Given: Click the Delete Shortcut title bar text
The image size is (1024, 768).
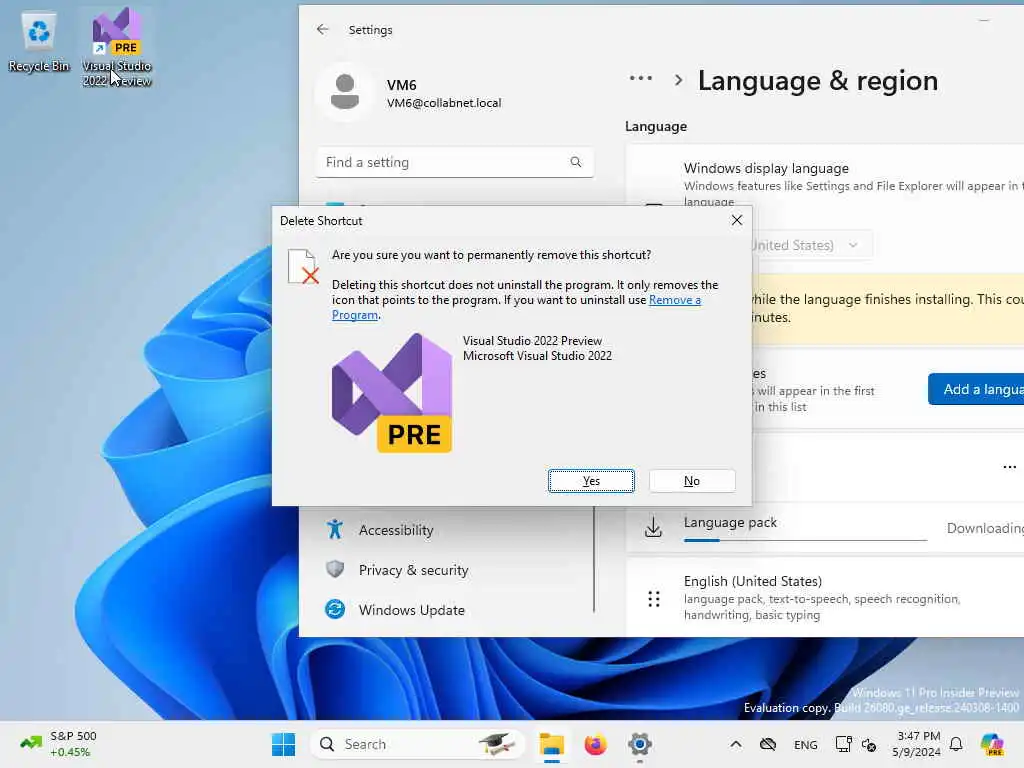Looking at the screenshot, I should pyautogui.click(x=321, y=221).
